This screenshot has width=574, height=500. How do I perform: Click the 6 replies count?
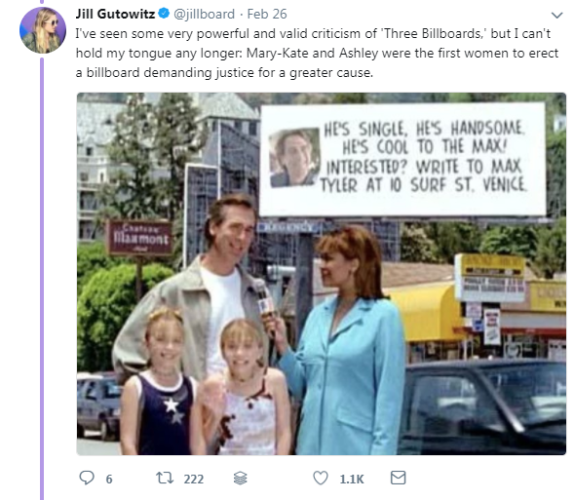109,479
